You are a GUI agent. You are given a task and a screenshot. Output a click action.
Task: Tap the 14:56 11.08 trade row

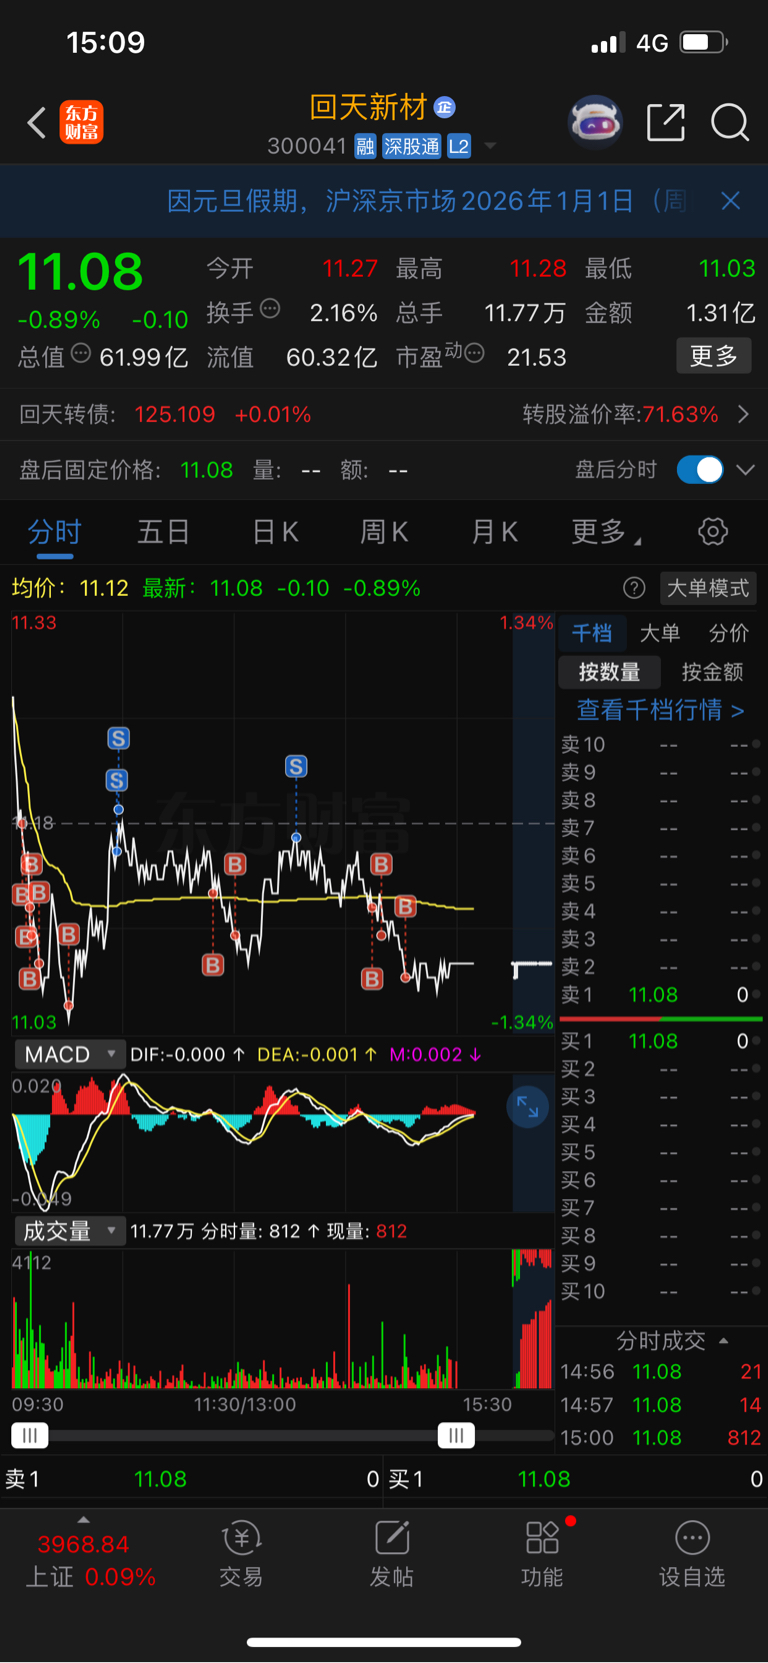660,1372
